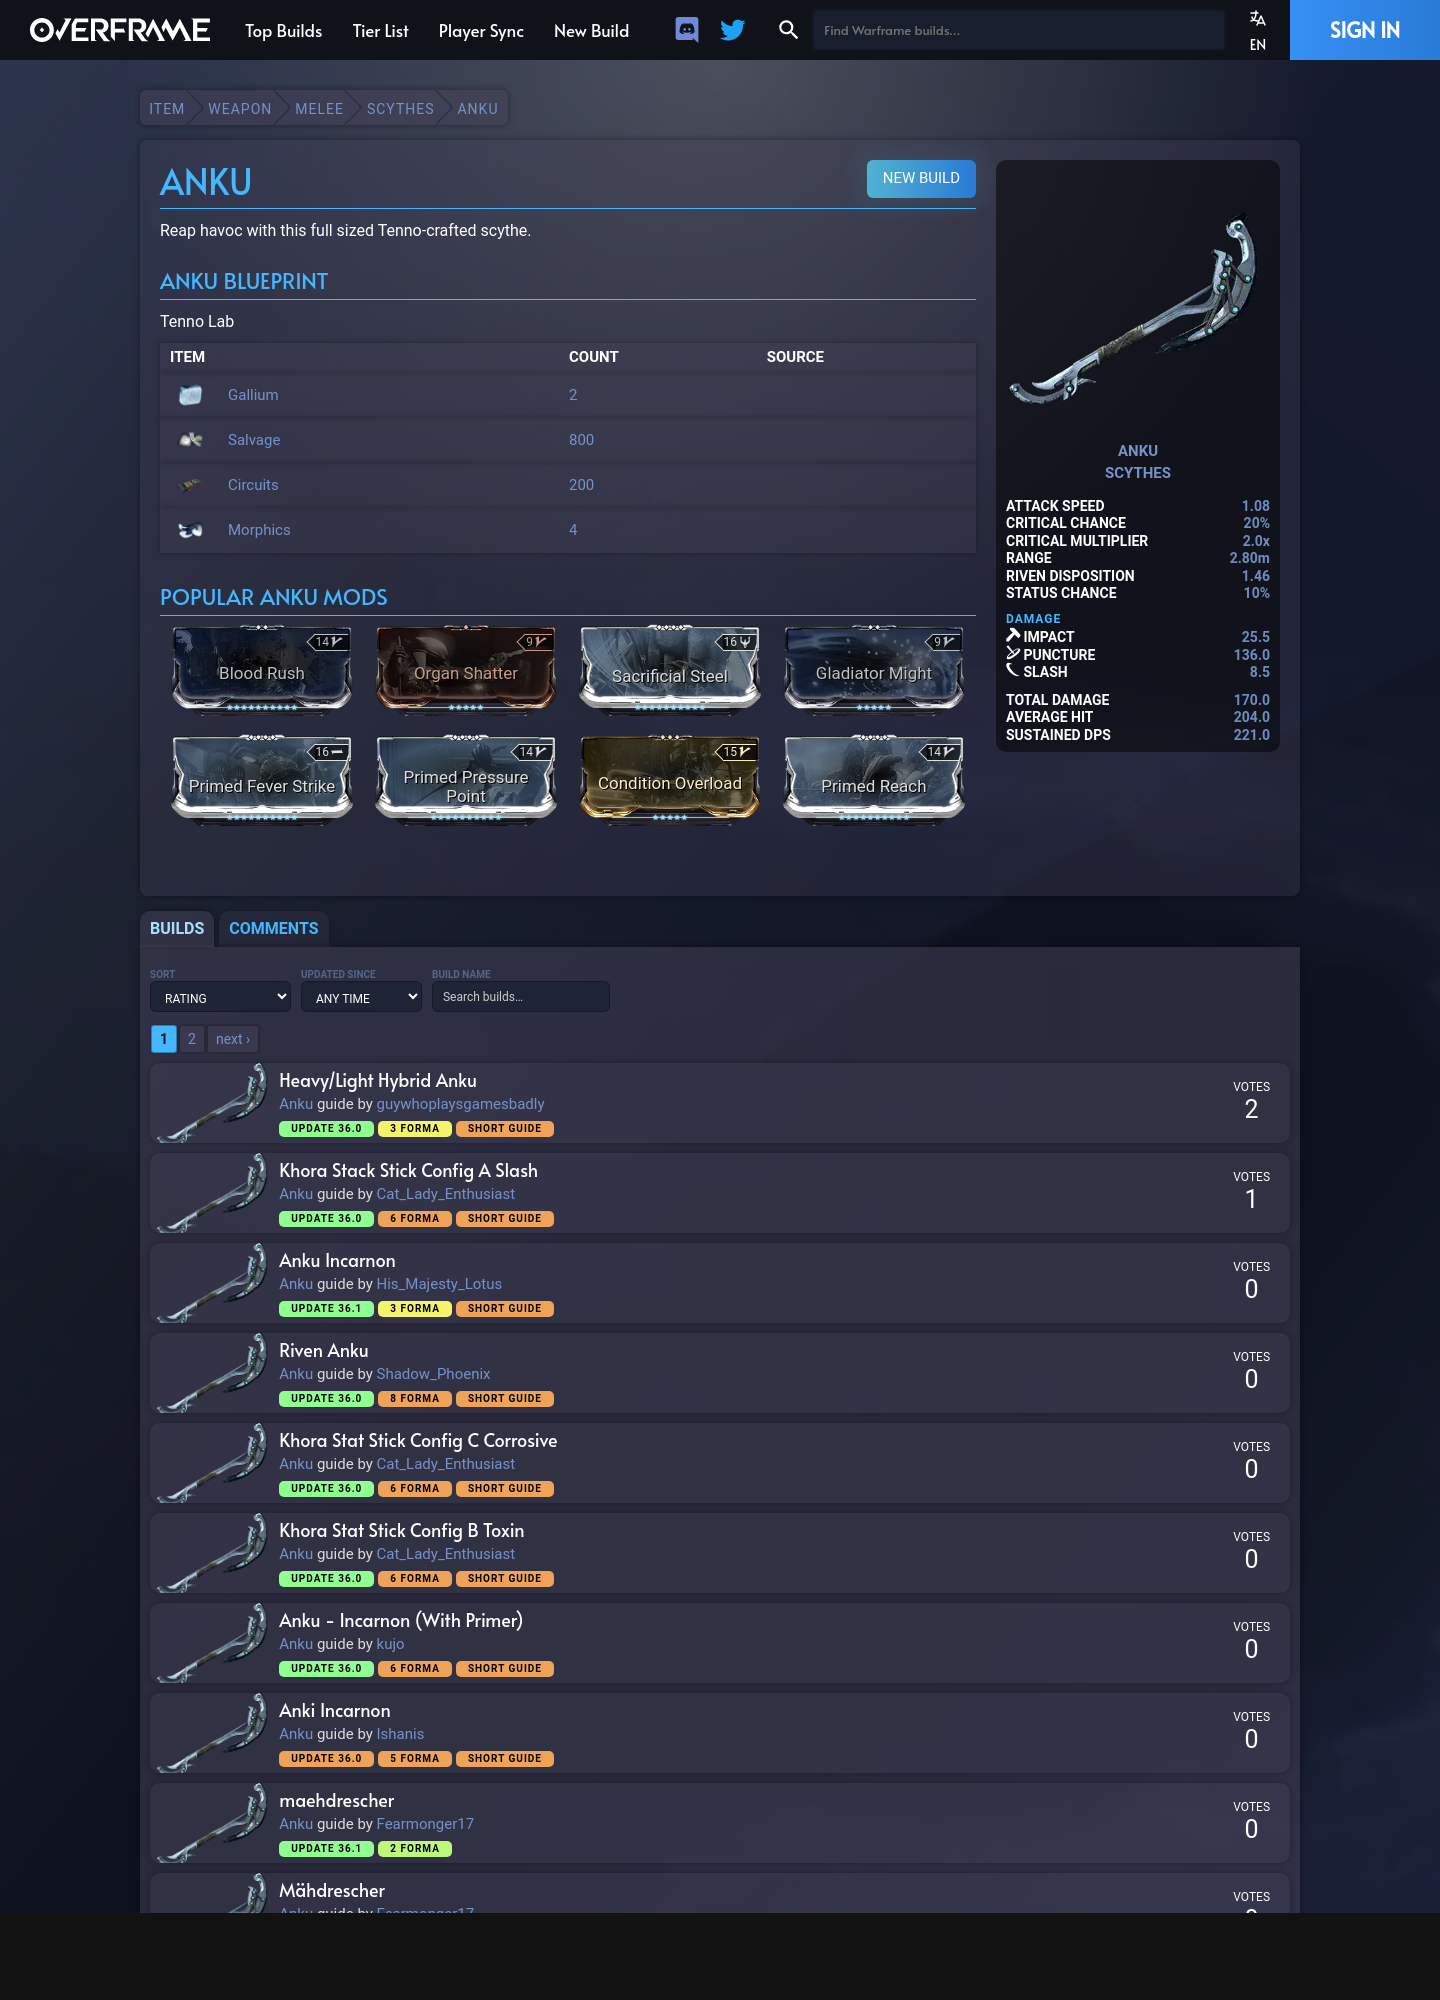Open author kujo profile
This screenshot has height=2000, width=1440.
(x=390, y=1644)
